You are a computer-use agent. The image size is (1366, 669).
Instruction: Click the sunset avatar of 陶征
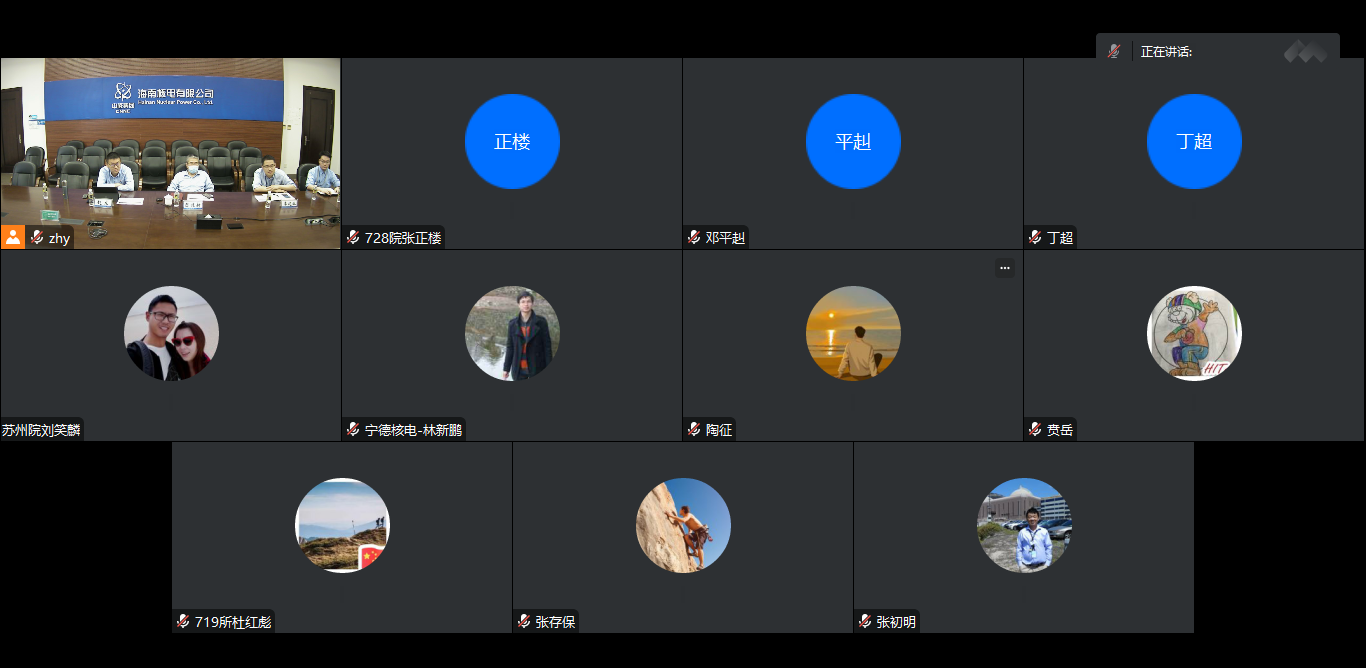(853, 334)
